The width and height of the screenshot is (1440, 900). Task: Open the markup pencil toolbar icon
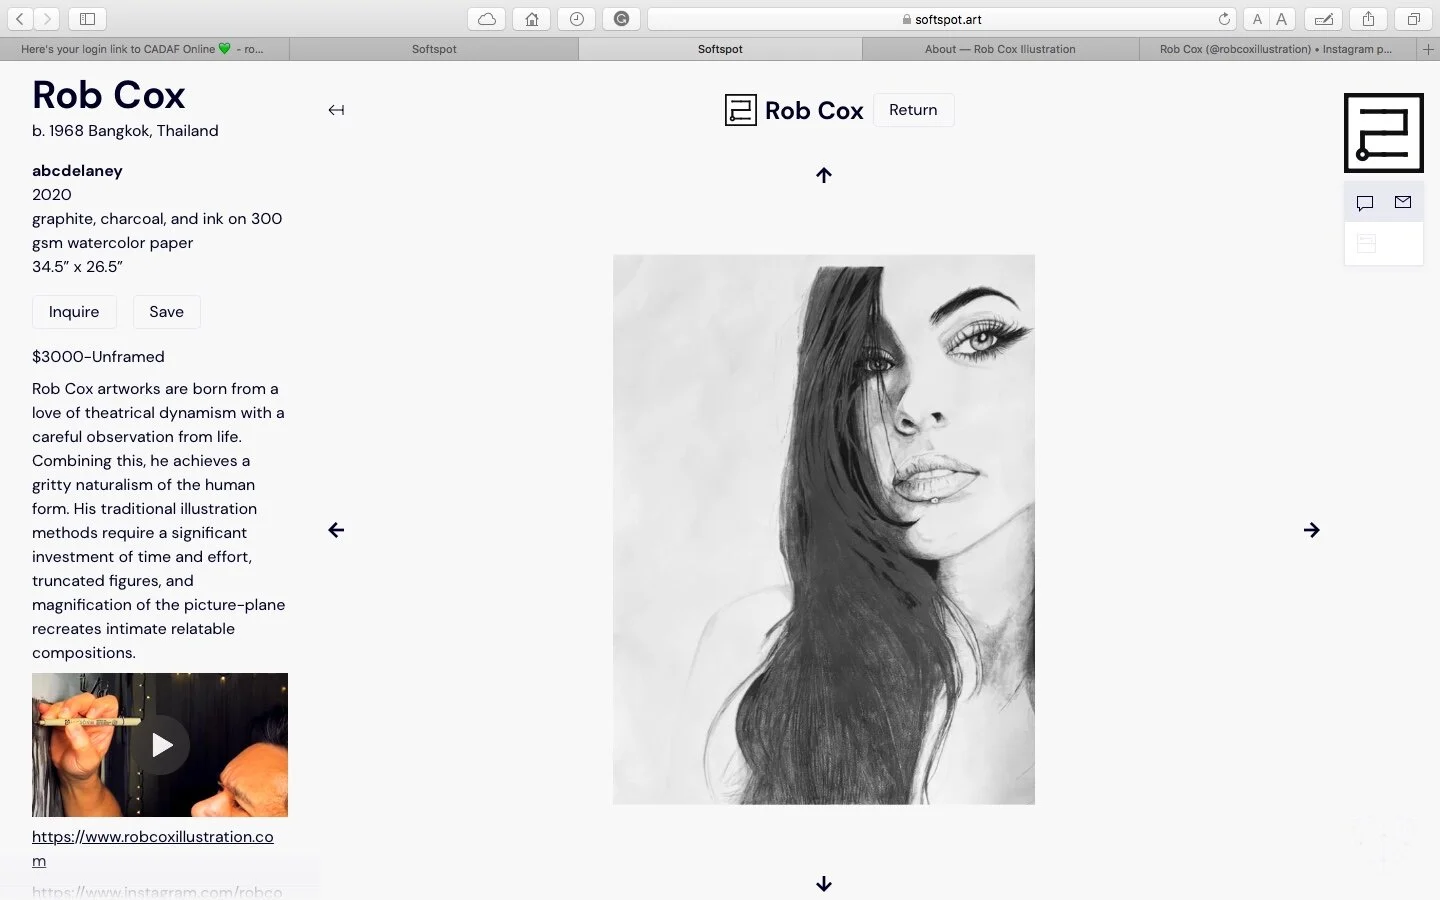click(1323, 19)
